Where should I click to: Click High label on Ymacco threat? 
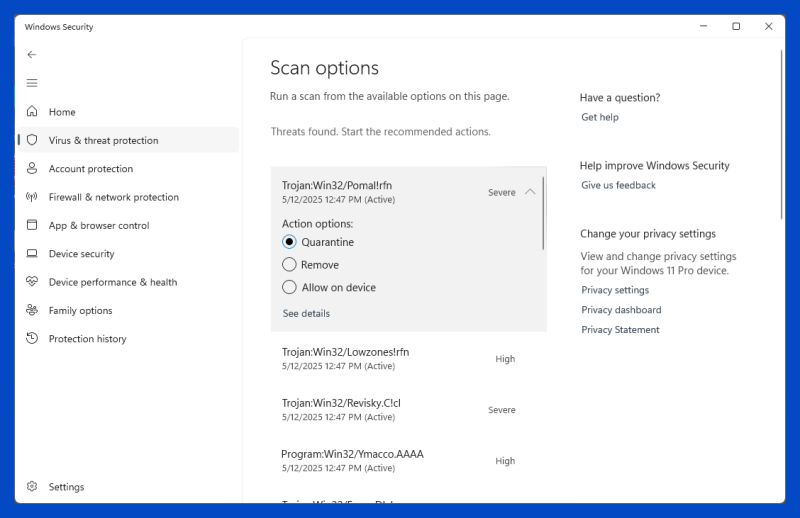[x=505, y=461]
